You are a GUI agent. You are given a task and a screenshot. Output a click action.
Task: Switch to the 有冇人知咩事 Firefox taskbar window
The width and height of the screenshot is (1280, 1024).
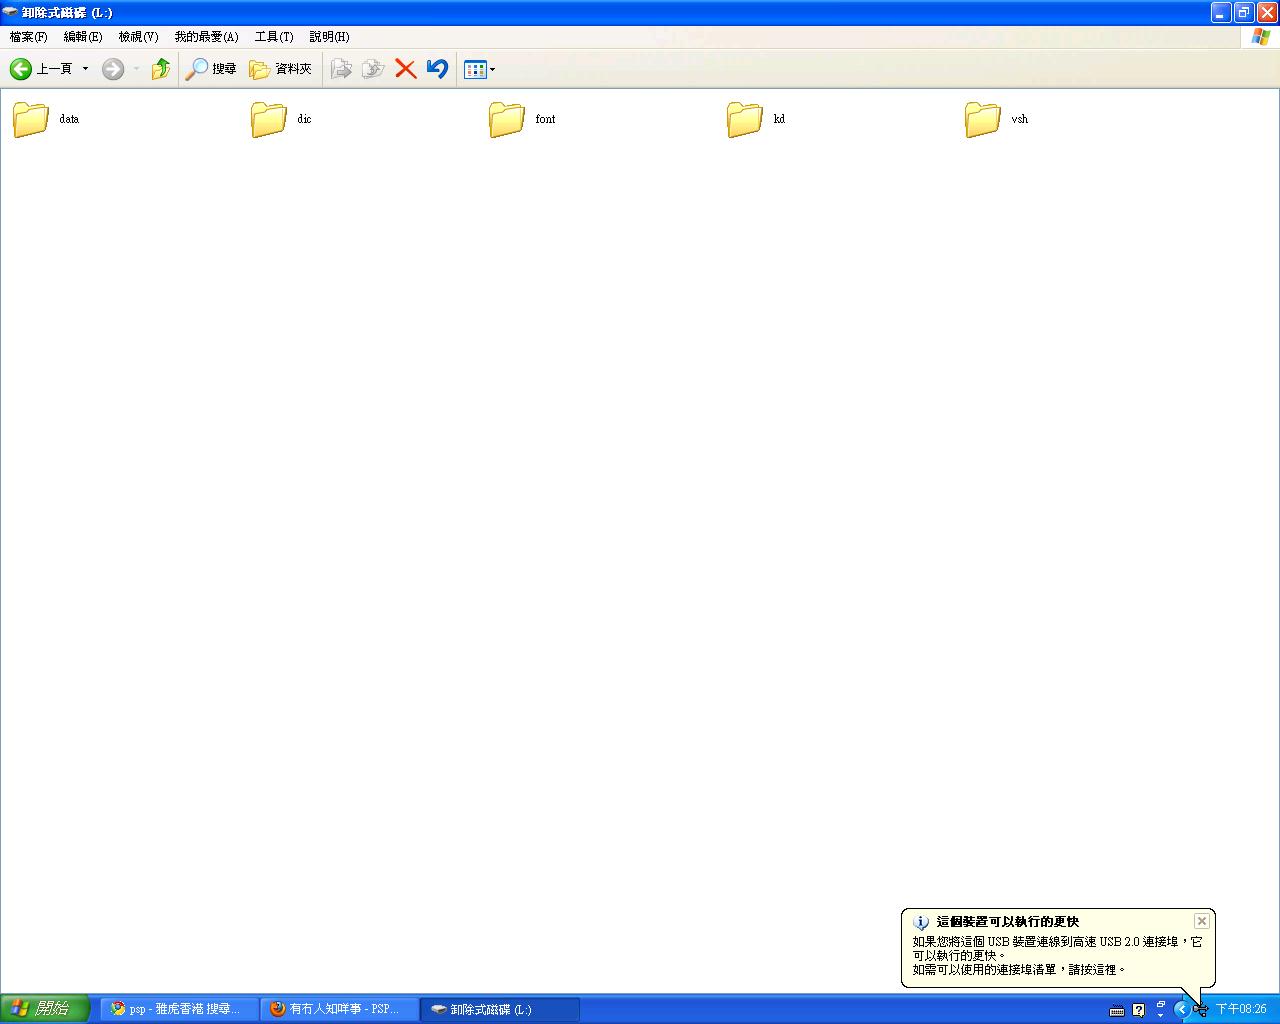pyautogui.click(x=339, y=1009)
